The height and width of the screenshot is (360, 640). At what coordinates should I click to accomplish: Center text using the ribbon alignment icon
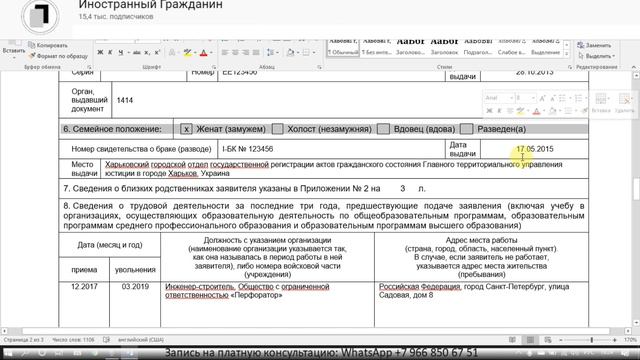[x=235, y=53]
